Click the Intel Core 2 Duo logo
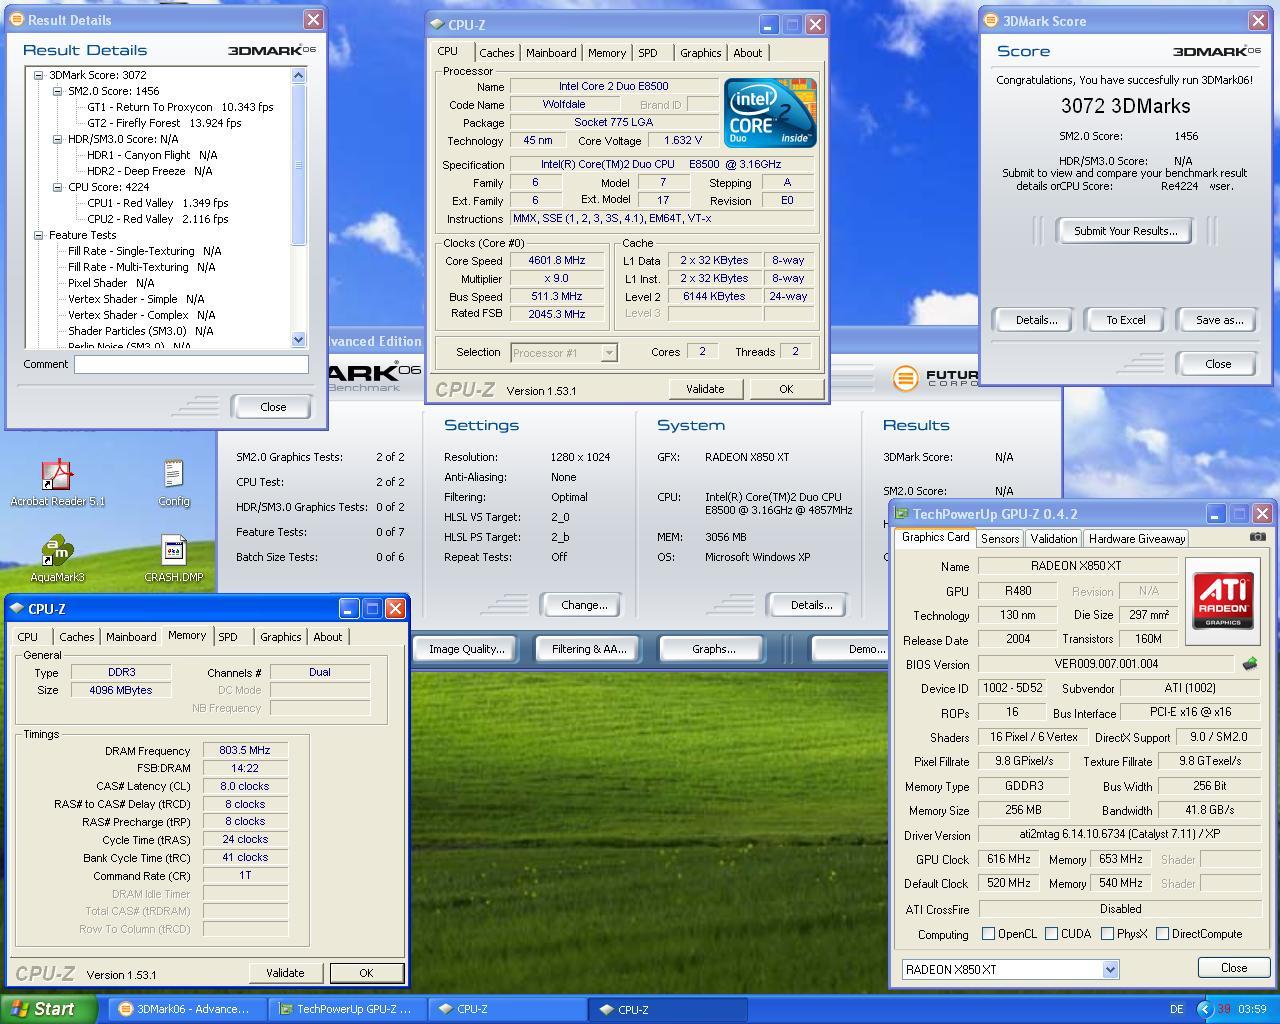This screenshot has width=1280, height=1024. (x=770, y=113)
